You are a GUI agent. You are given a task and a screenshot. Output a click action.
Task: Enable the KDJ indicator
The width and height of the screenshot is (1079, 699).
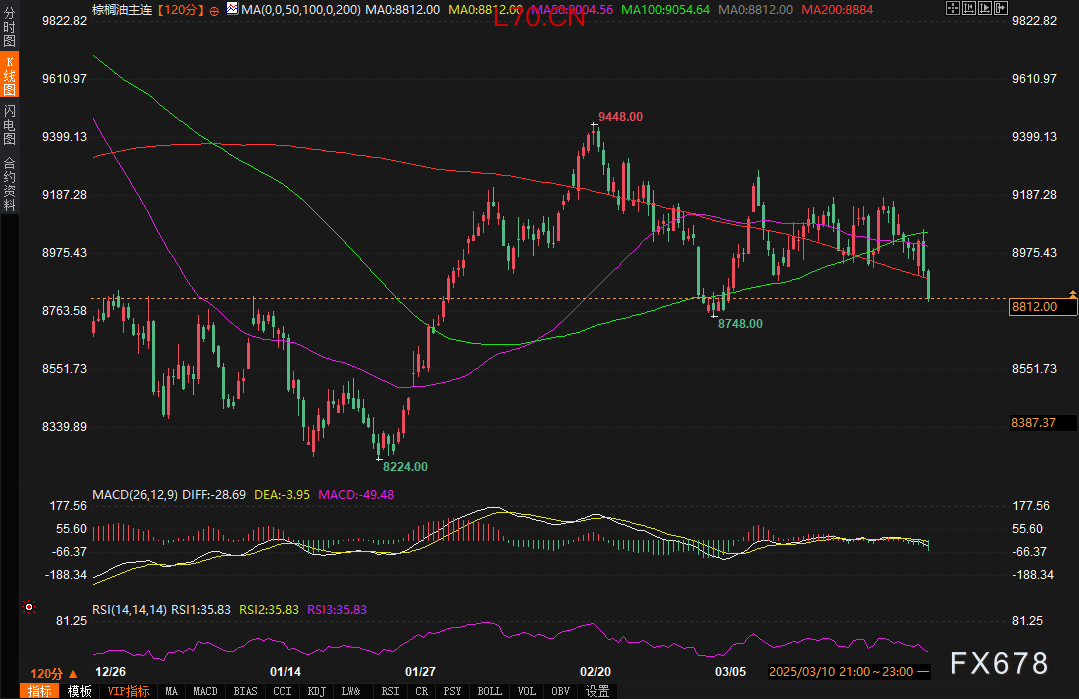click(316, 691)
